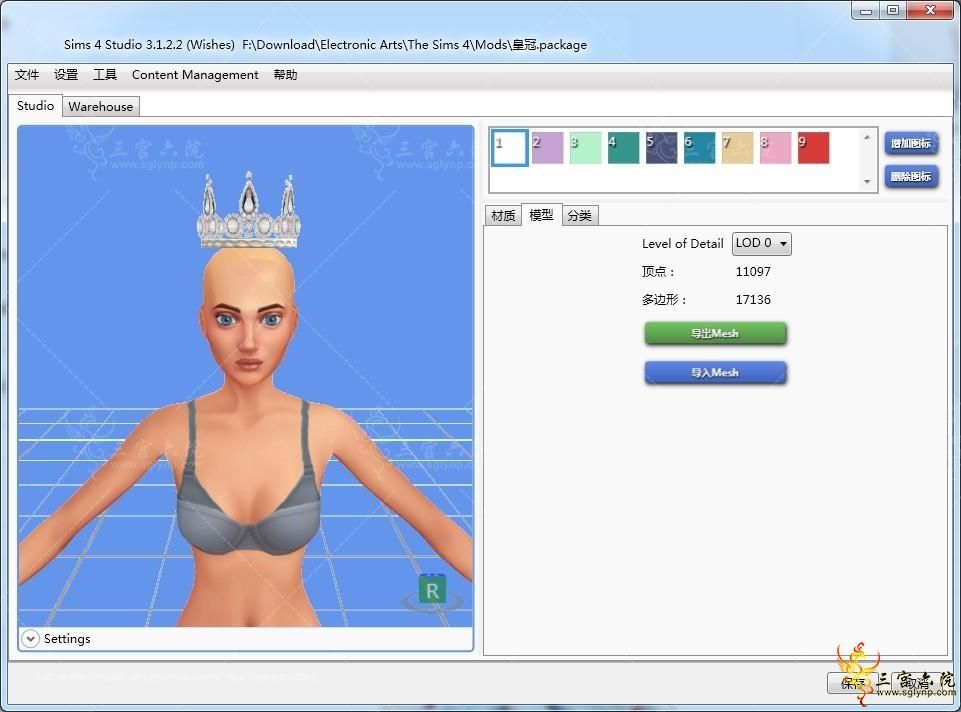The height and width of the screenshot is (712, 961).
Task: Select beige swatch number 7
Action: coord(737,148)
